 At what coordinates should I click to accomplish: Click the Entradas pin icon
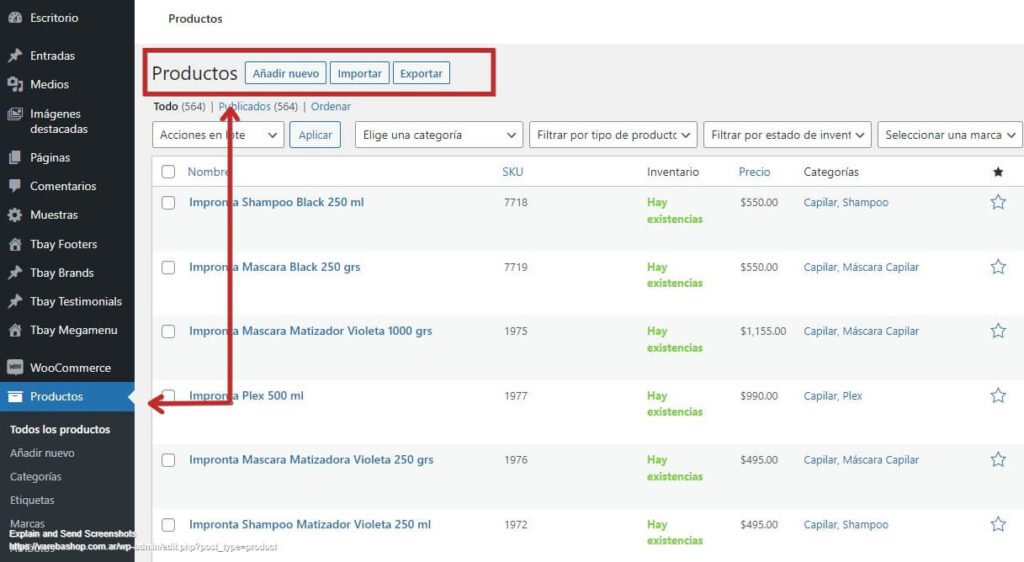tap(14, 55)
